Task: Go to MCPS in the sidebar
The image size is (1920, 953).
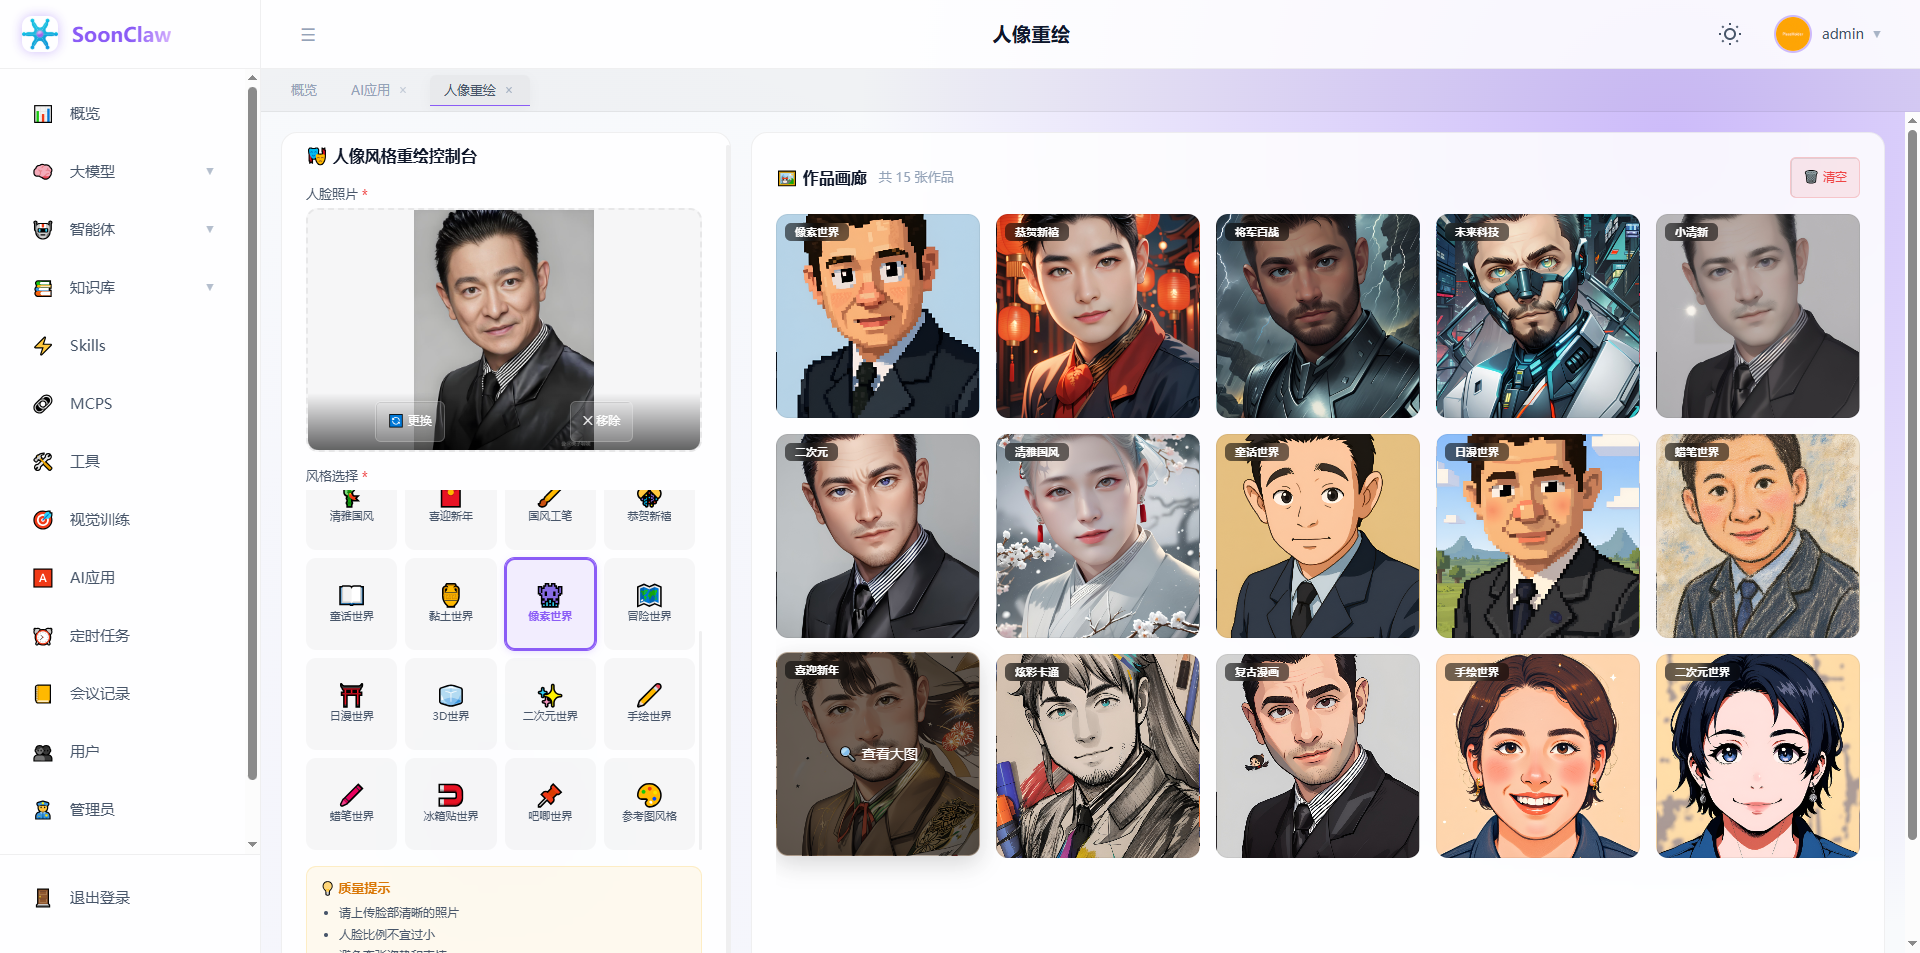Action: coord(90,404)
